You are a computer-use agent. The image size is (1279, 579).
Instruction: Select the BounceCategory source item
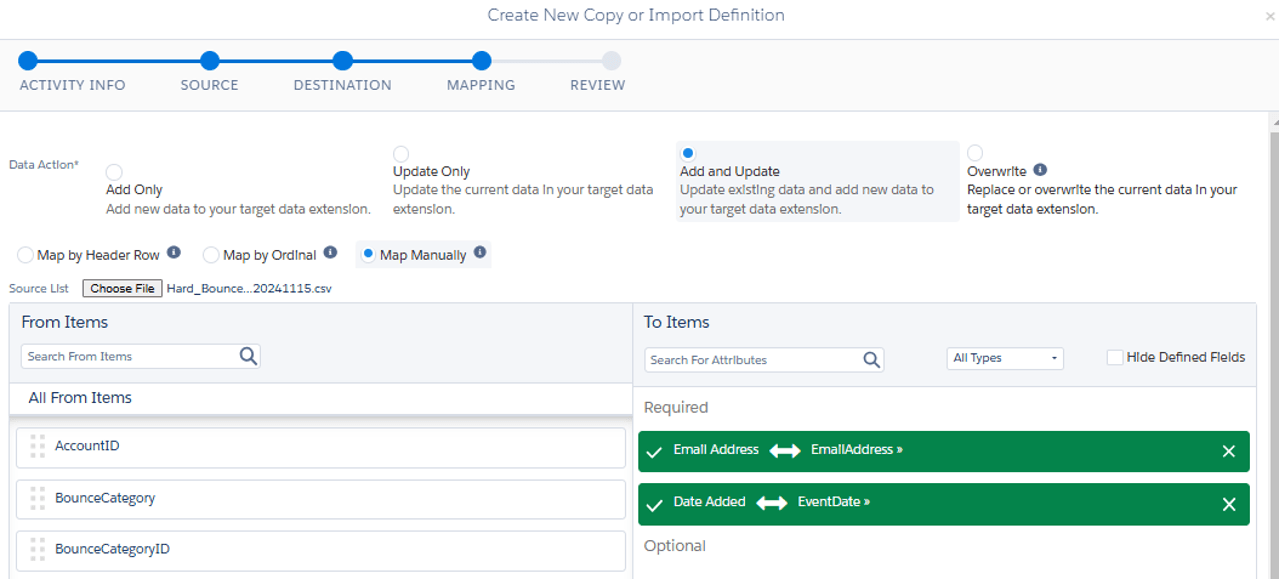(x=321, y=499)
